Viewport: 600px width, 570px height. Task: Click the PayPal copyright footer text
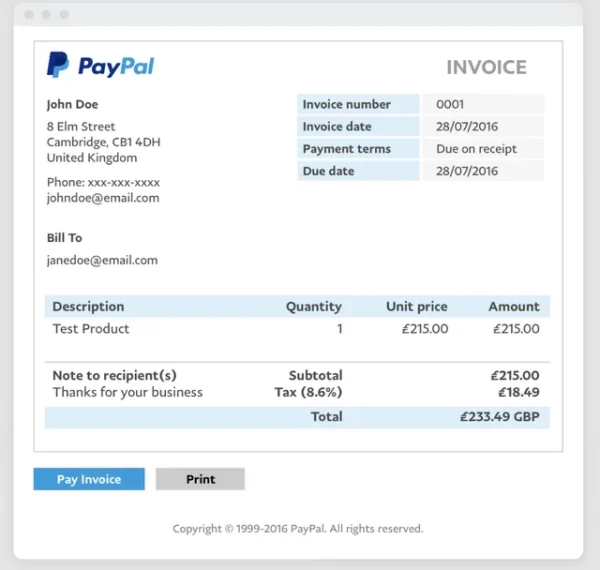298,529
